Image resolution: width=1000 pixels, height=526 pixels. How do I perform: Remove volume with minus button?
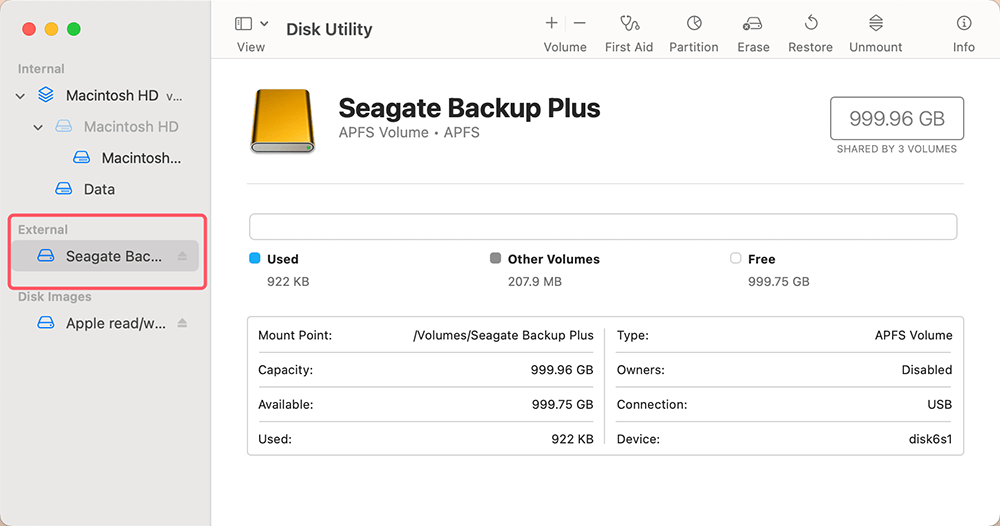point(579,23)
